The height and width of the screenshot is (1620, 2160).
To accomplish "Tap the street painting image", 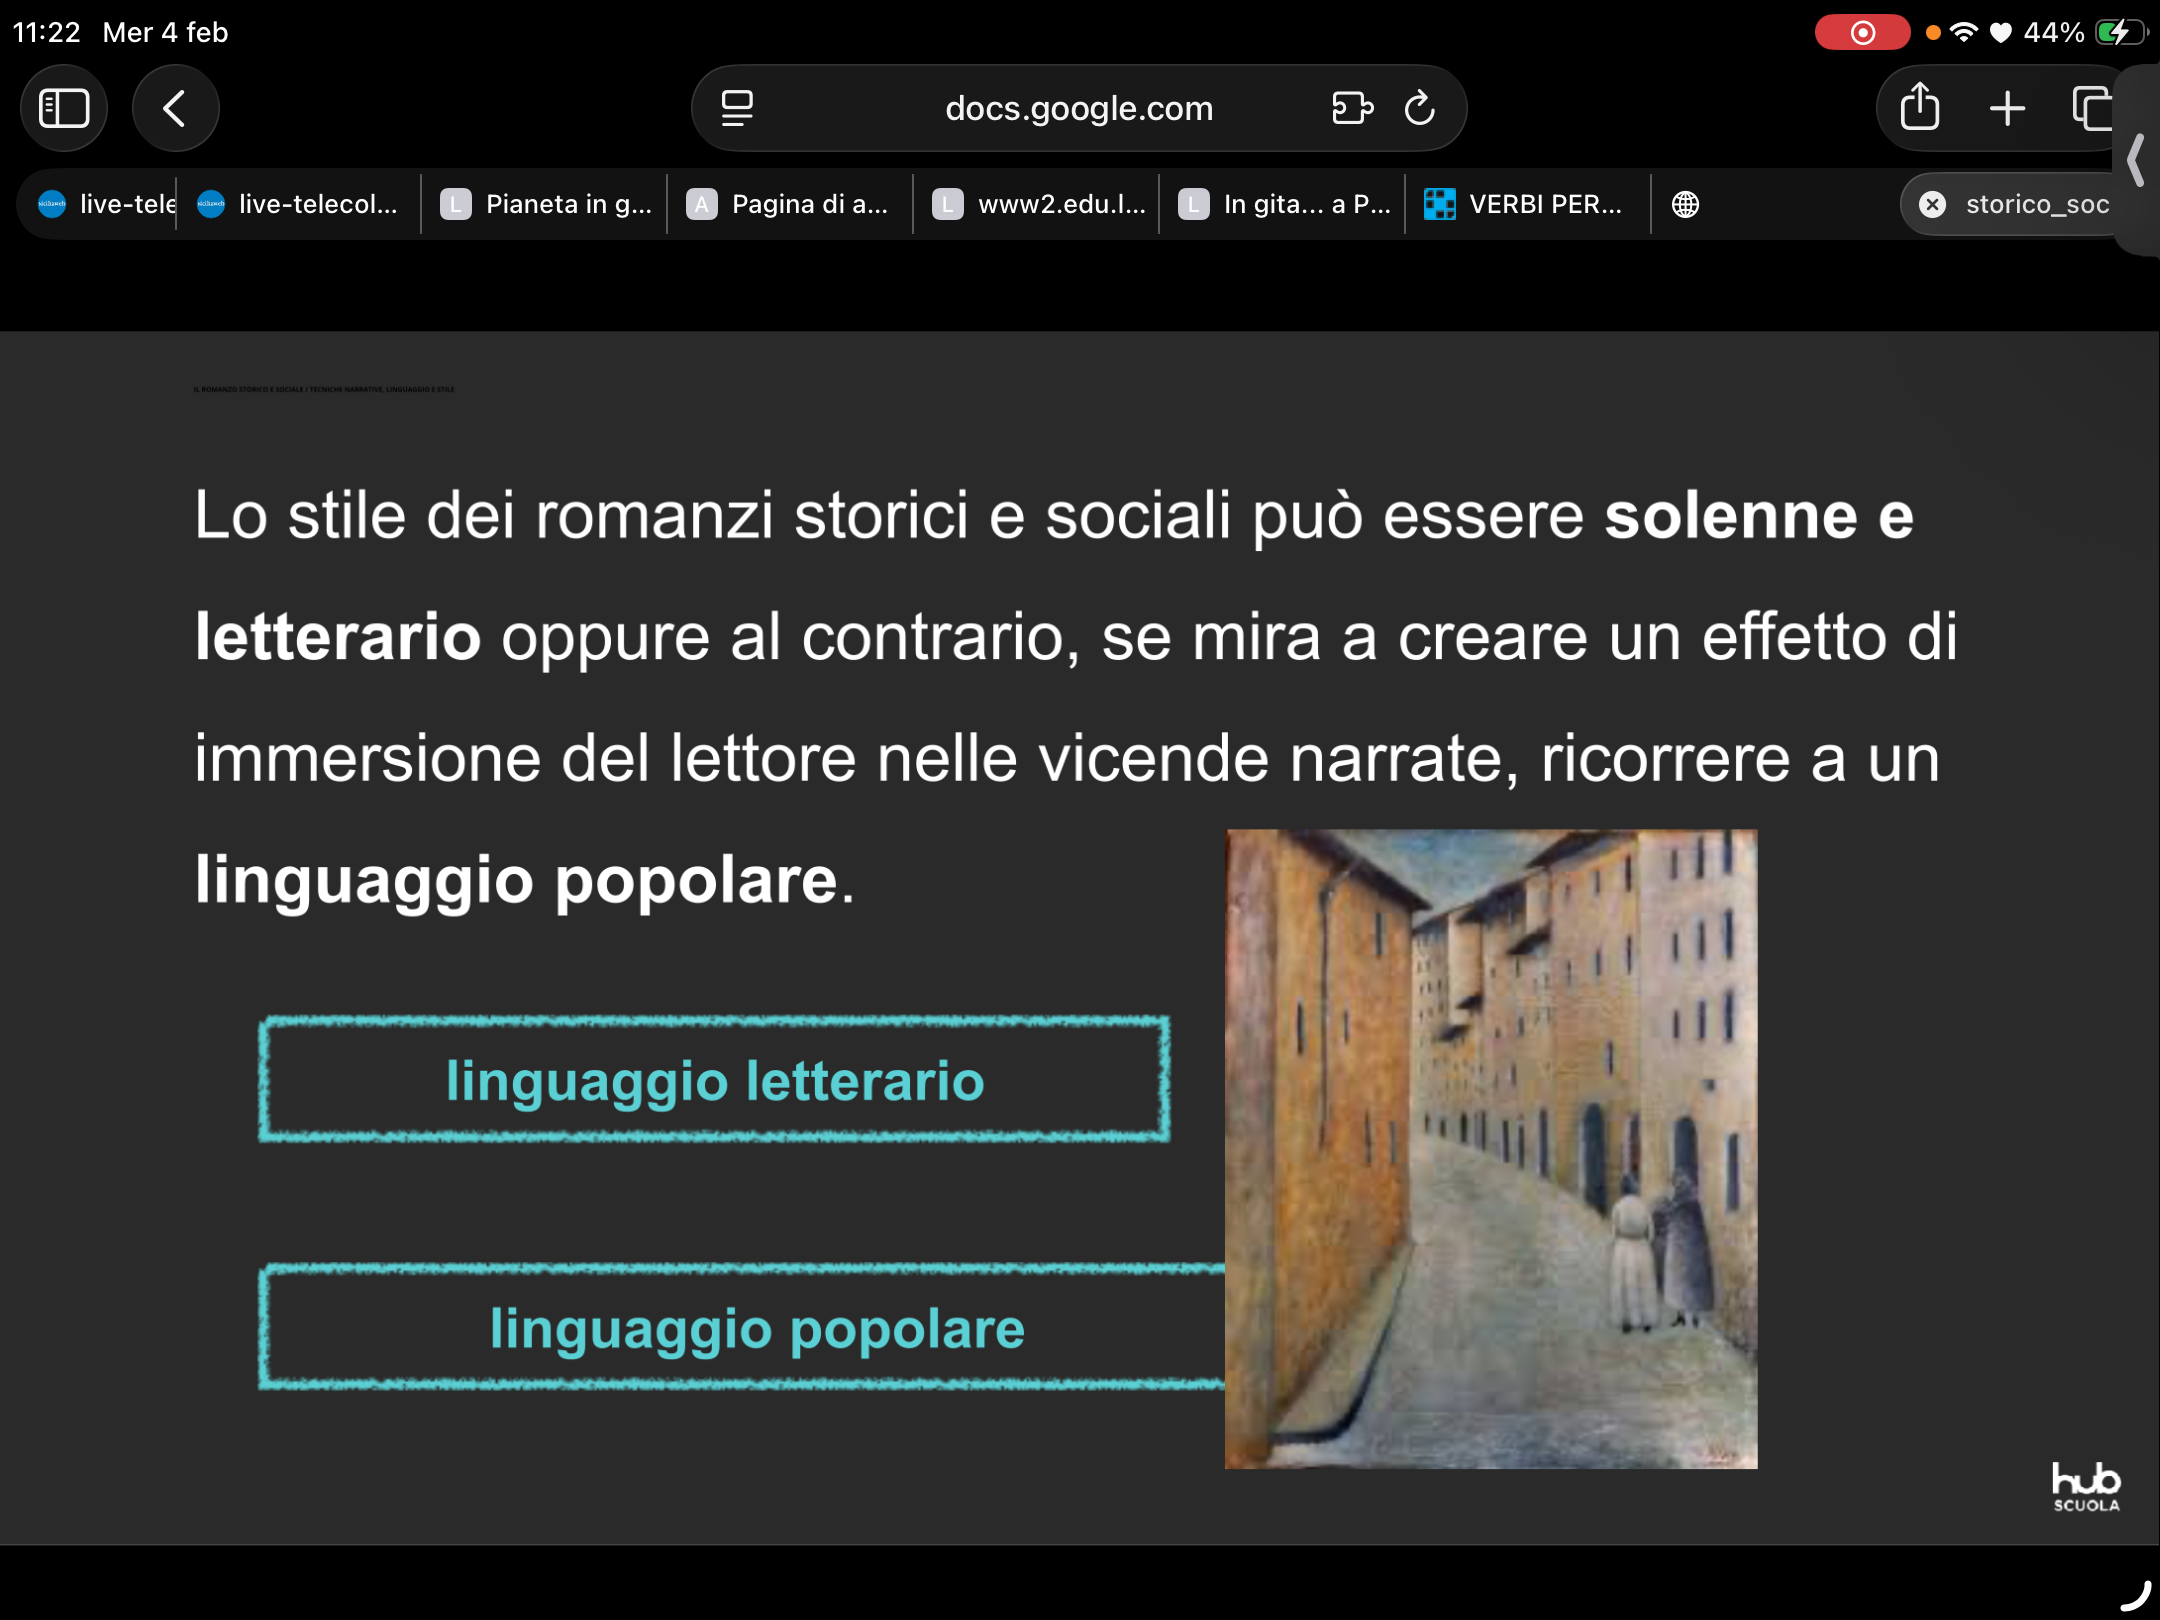I will 1491,1148.
